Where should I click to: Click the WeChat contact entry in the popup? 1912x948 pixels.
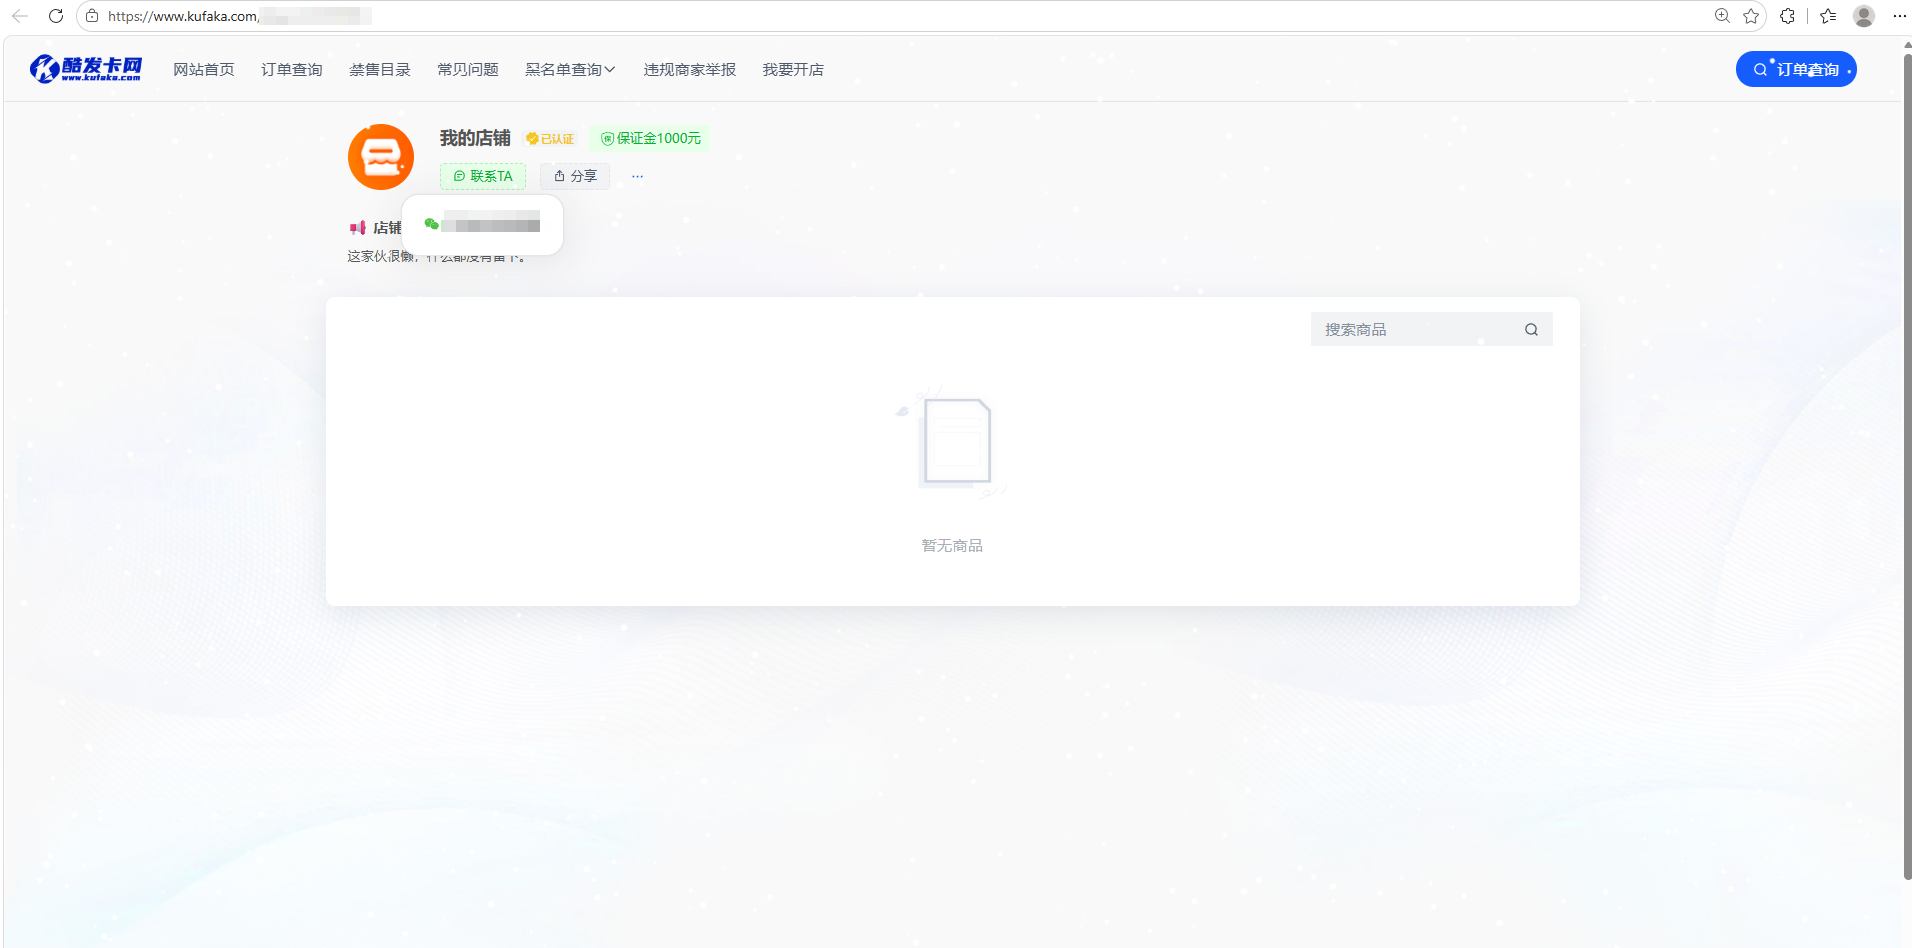tap(482, 224)
